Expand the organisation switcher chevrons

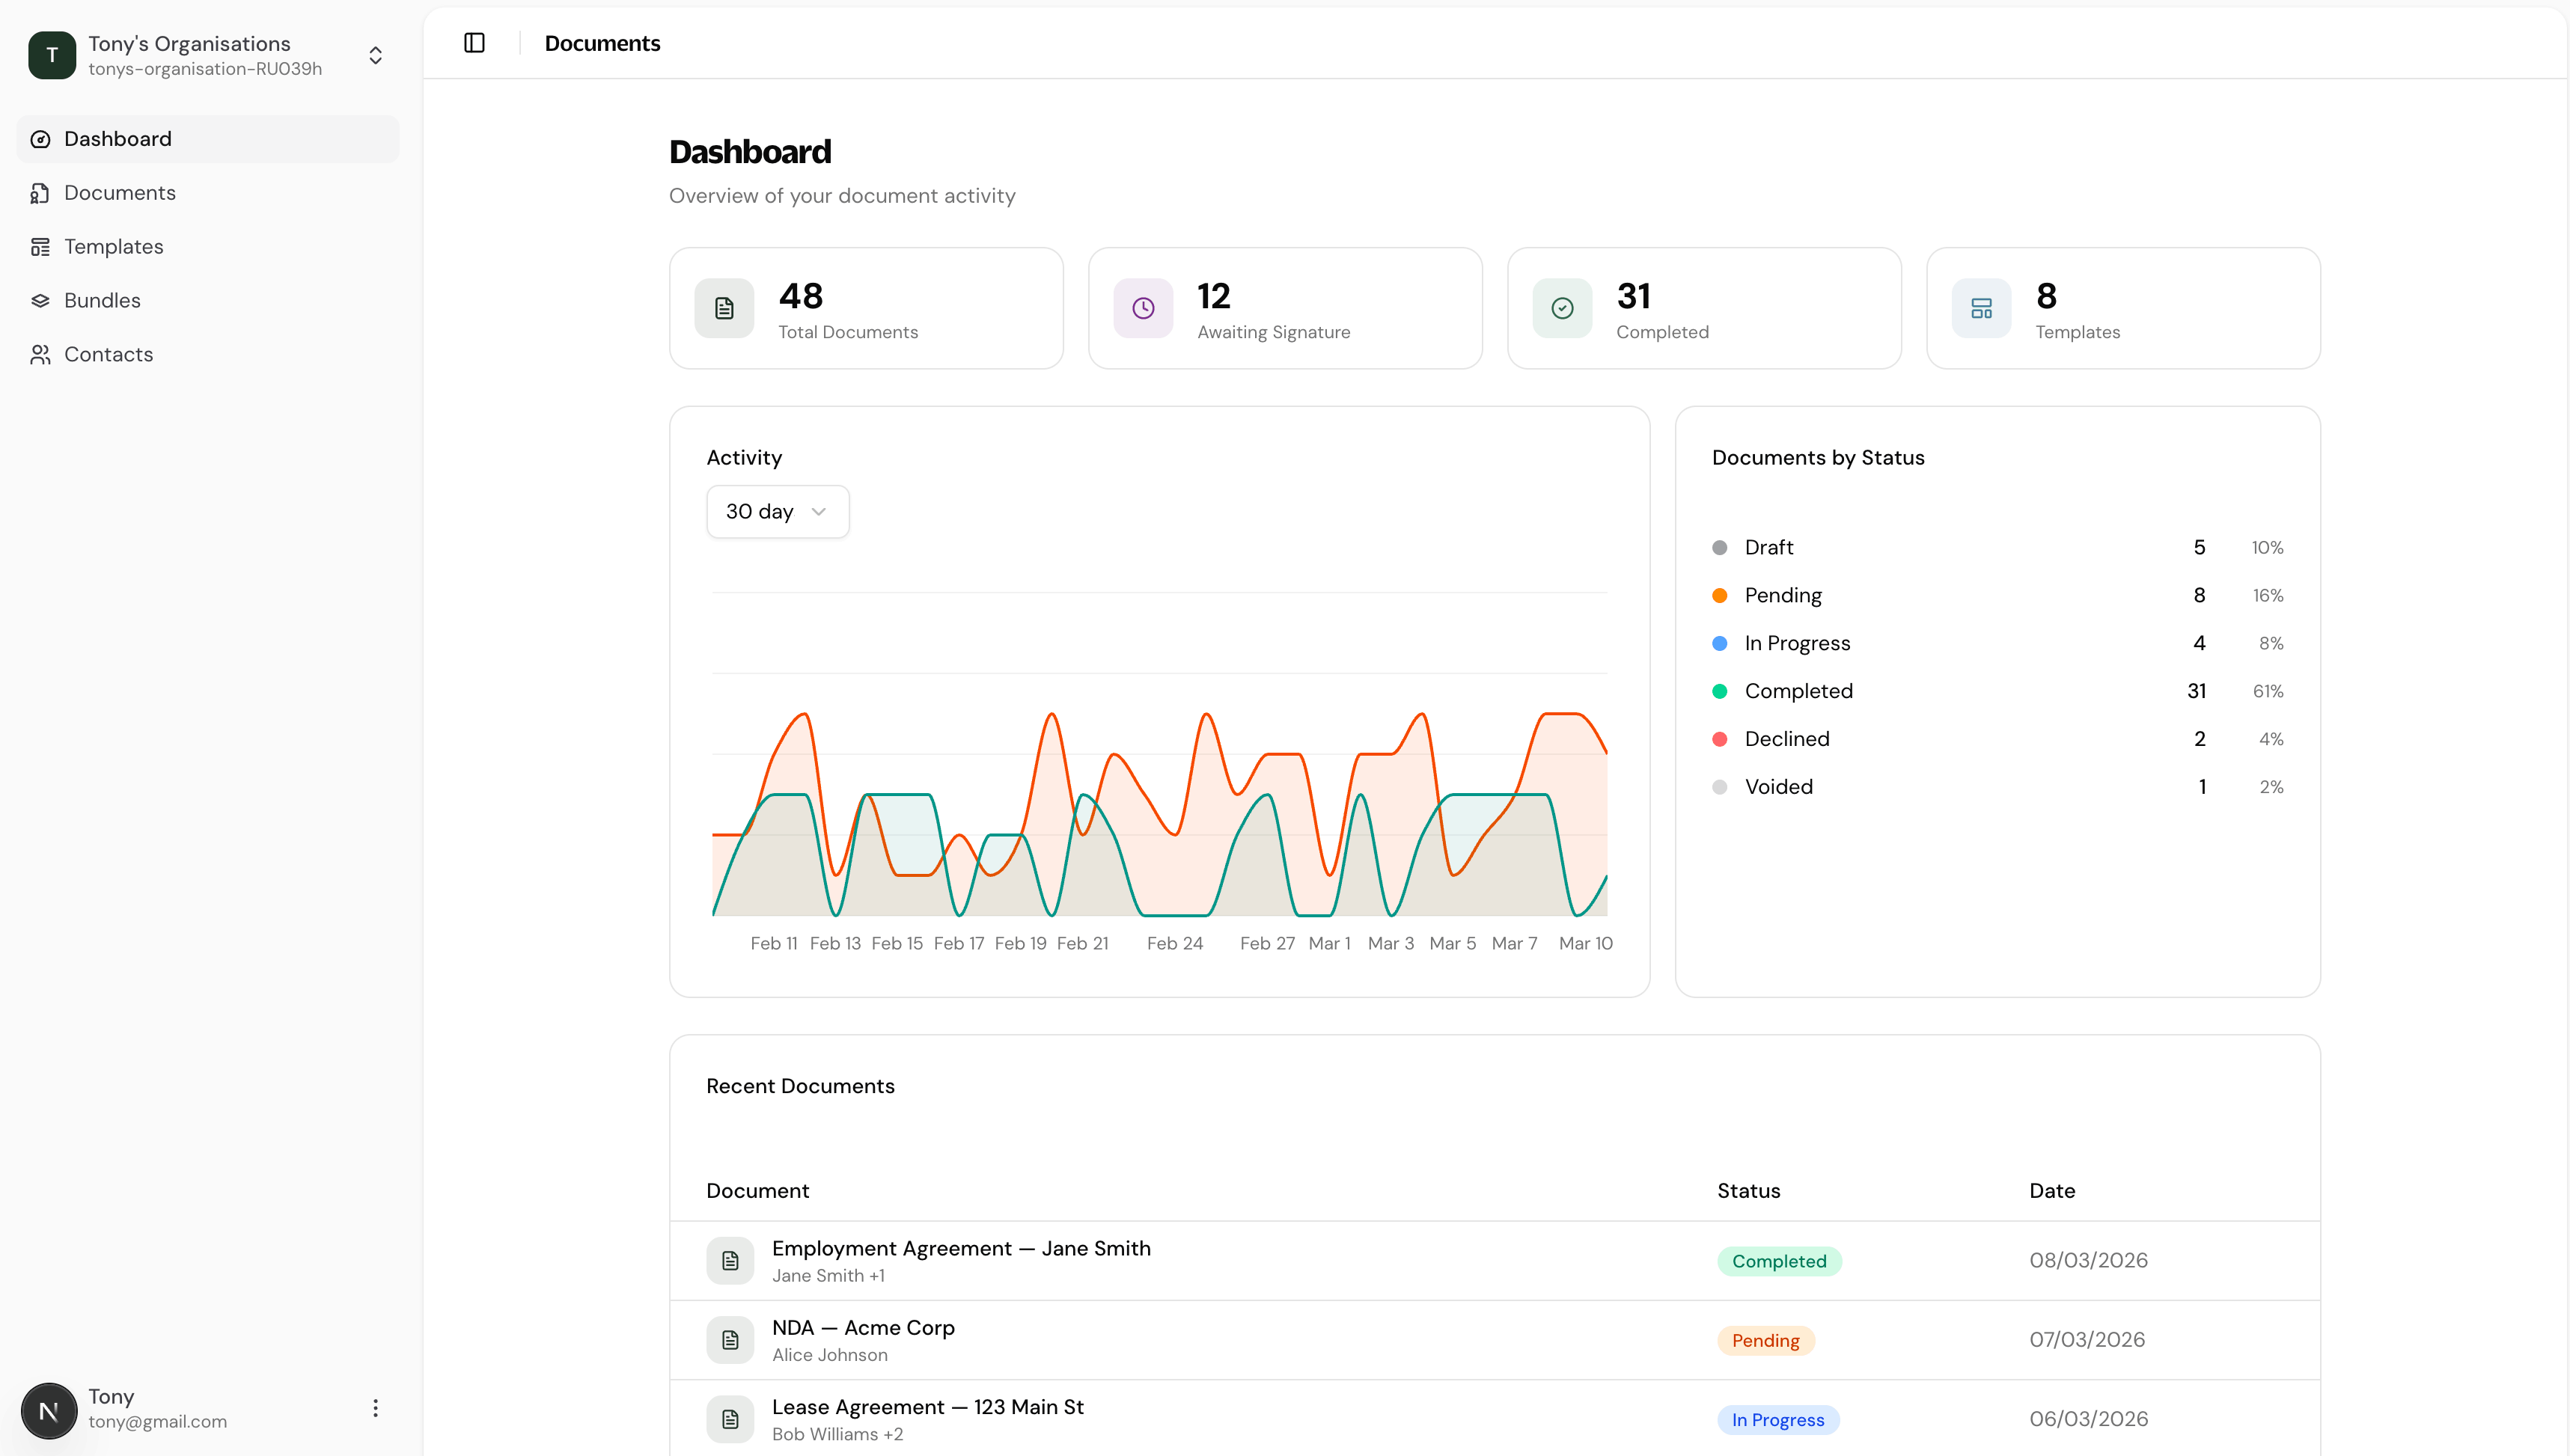click(x=375, y=55)
